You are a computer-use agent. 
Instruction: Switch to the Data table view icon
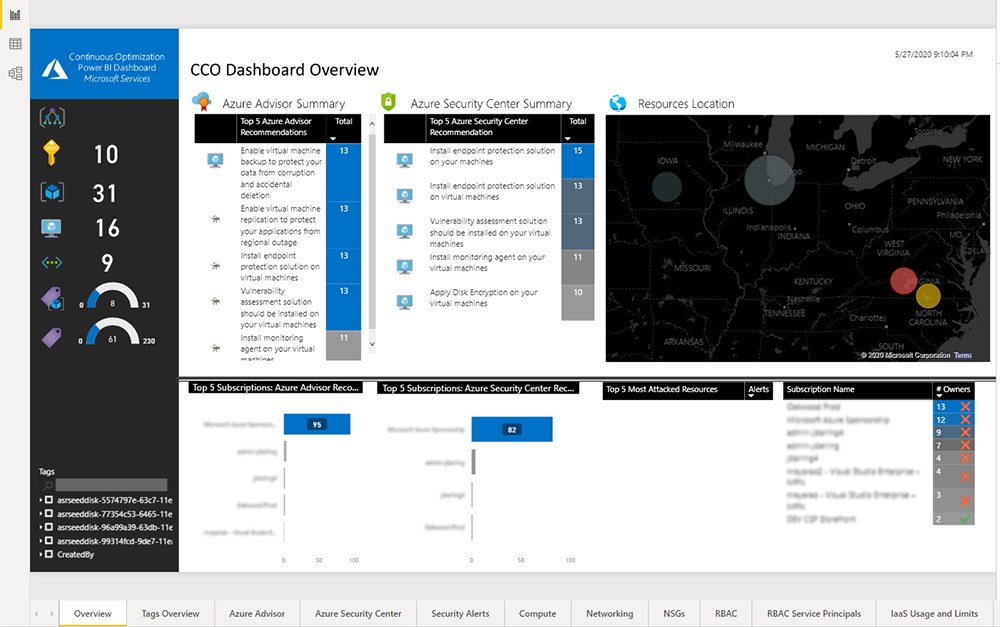[15, 43]
